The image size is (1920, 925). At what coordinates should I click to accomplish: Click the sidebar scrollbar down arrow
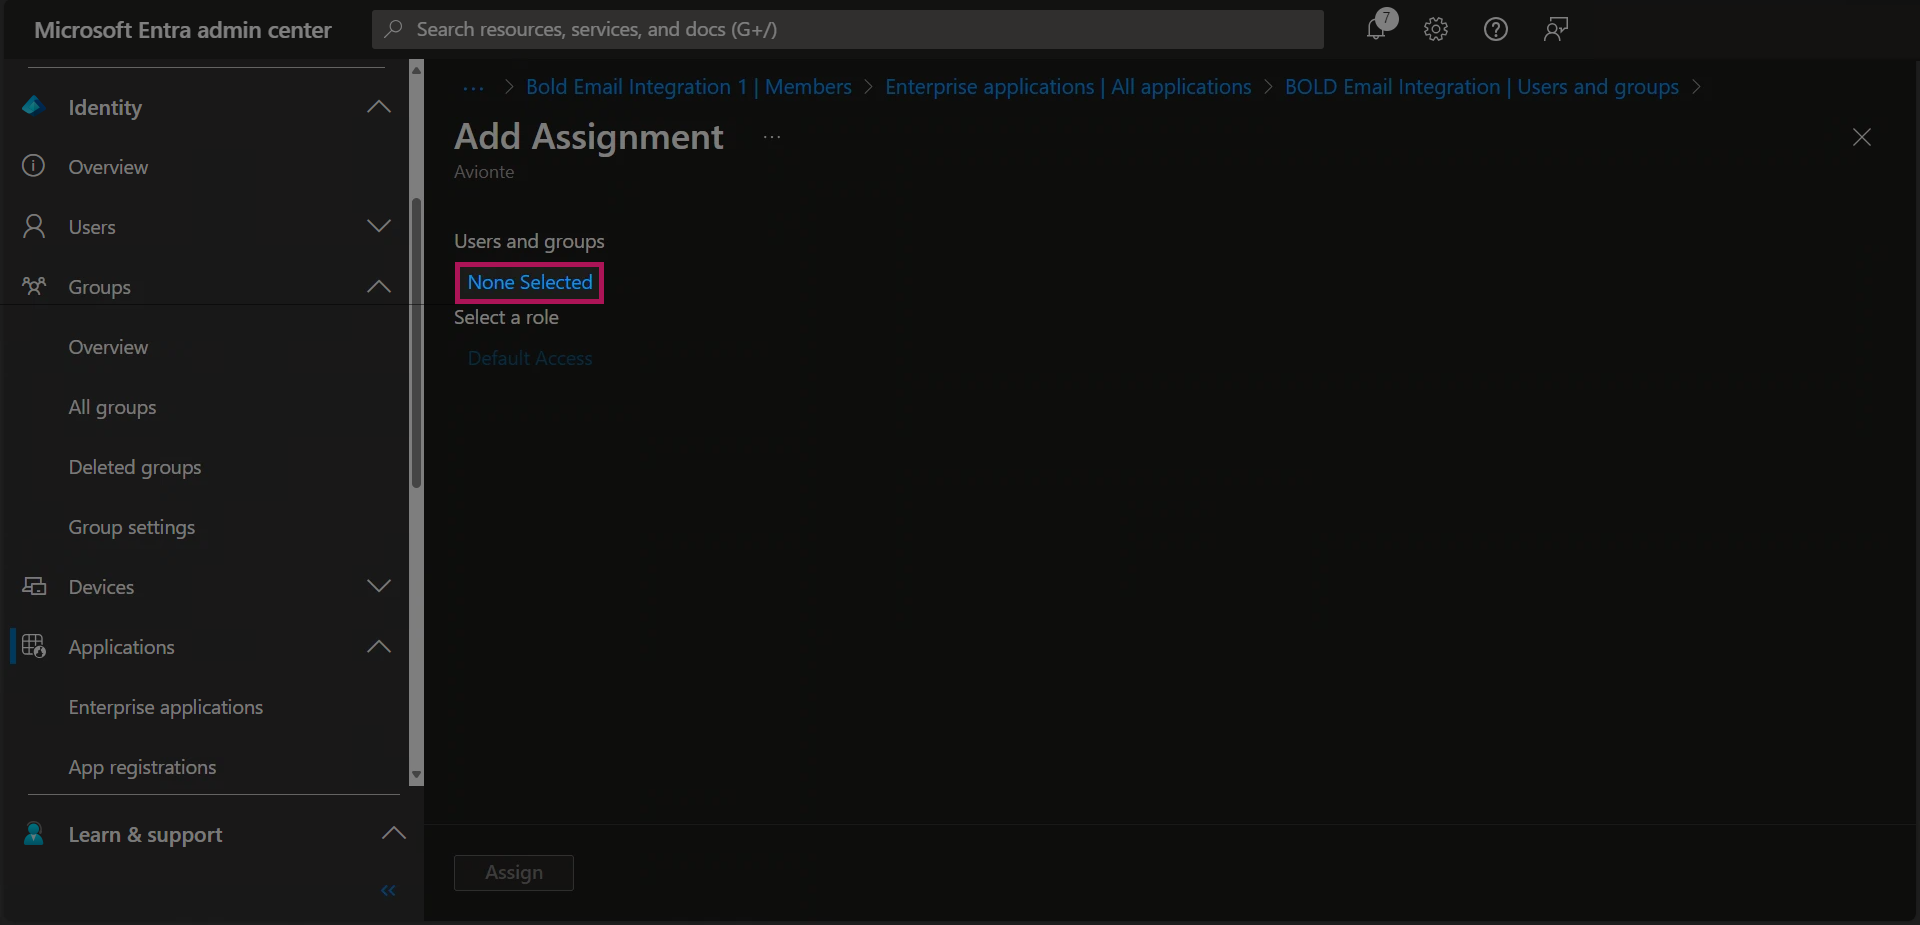pos(416,776)
